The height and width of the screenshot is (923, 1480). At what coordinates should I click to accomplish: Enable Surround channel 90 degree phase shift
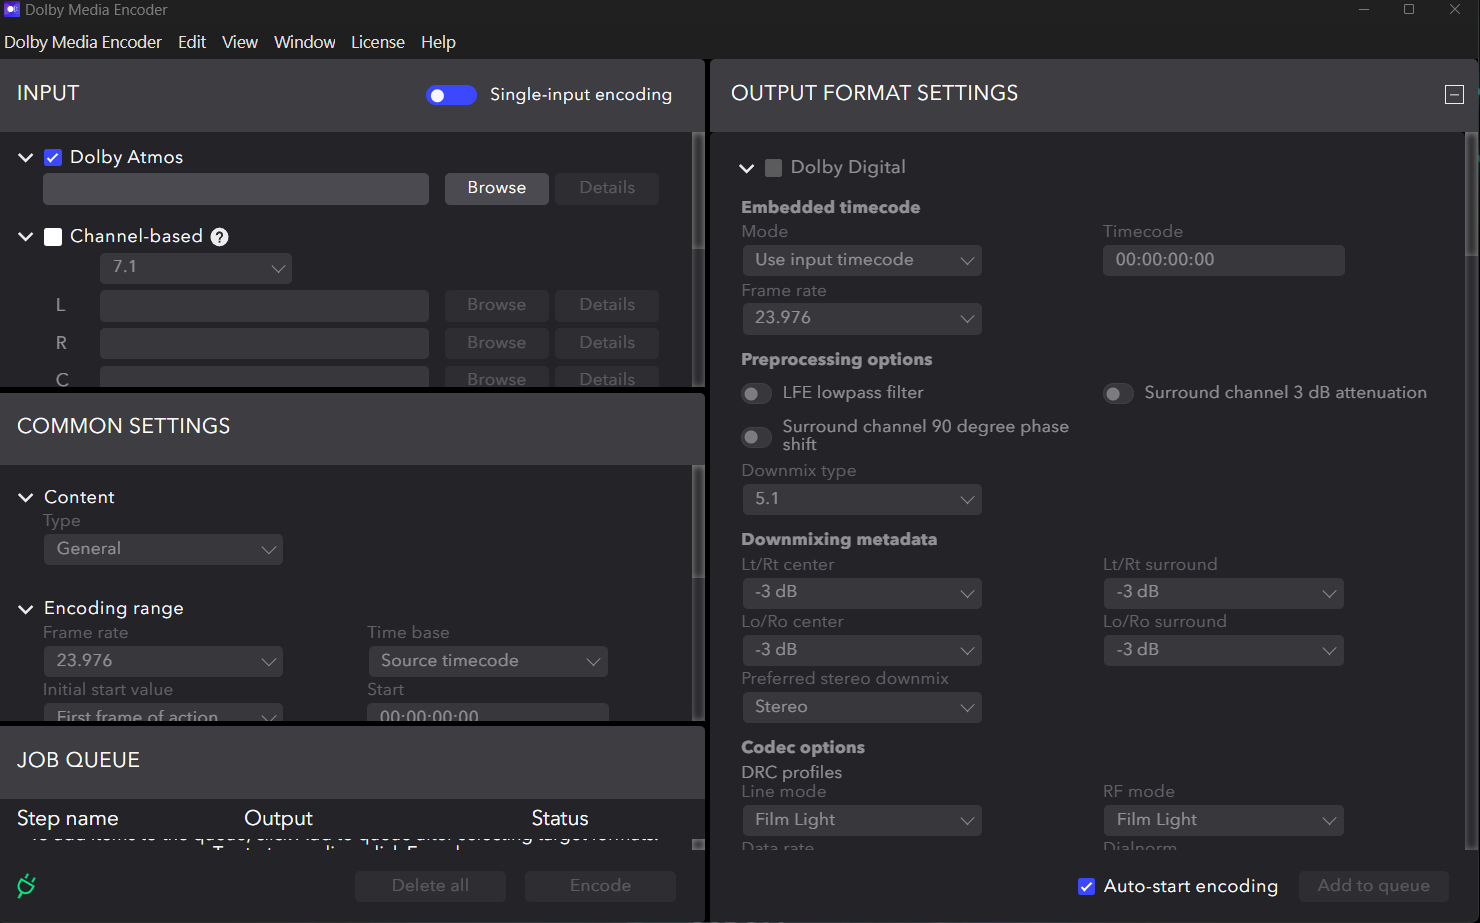(756, 437)
